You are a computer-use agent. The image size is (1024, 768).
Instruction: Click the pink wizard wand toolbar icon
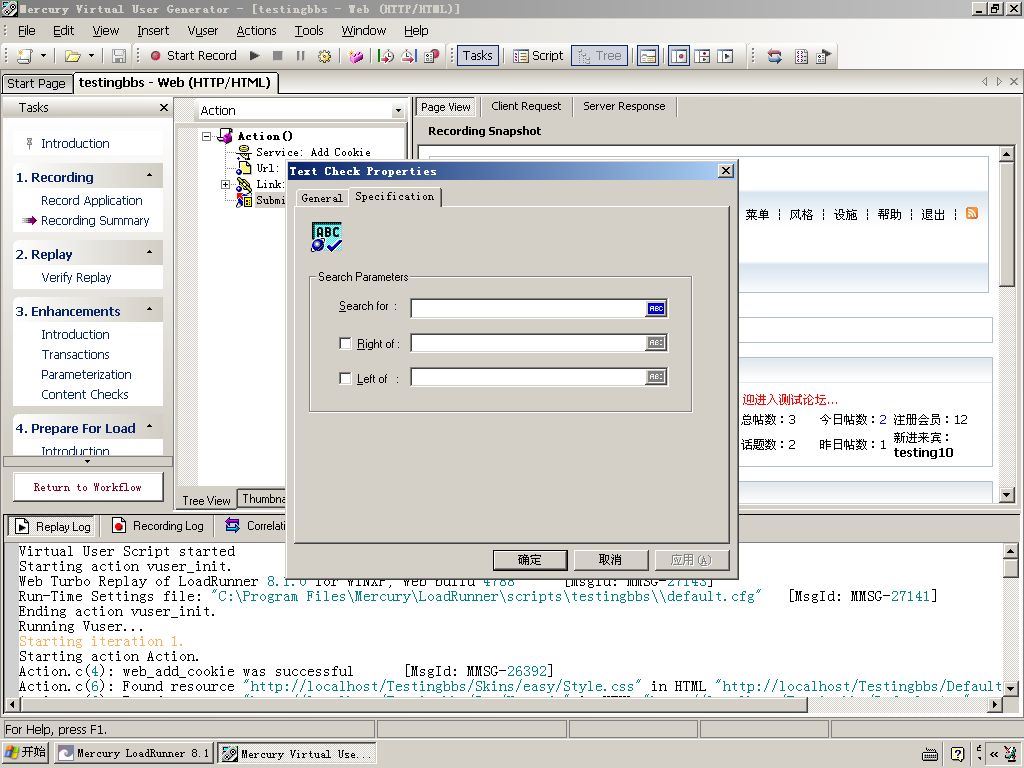(x=356, y=56)
